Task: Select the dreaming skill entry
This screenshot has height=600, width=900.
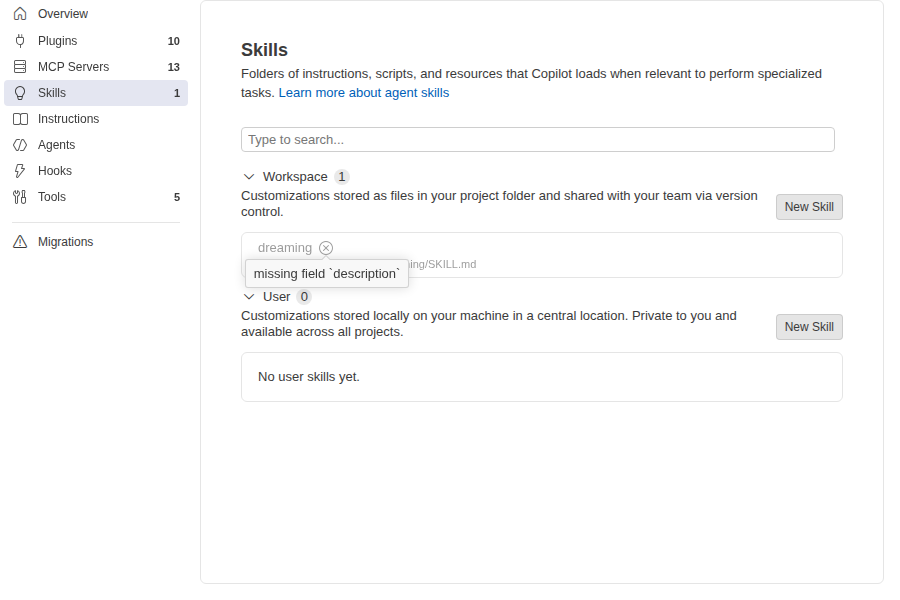Action: click(542, 255)
